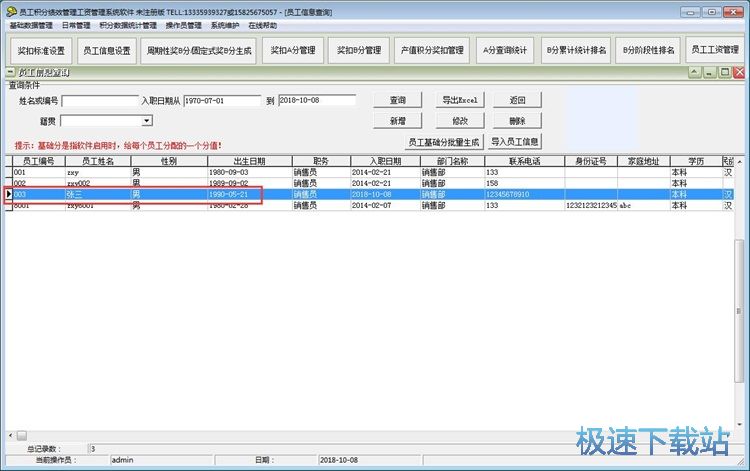Click the 员工基础分批量生成 button
The width and height of the screenshot is (750, 471).
(443, 142)
